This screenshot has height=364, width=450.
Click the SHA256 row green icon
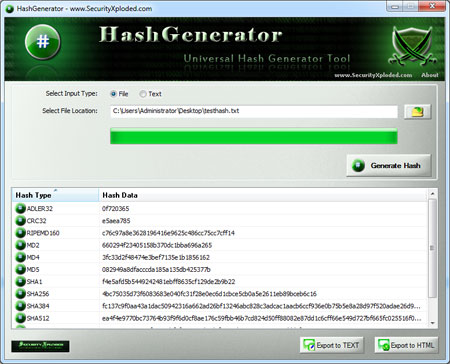(20, 294)
